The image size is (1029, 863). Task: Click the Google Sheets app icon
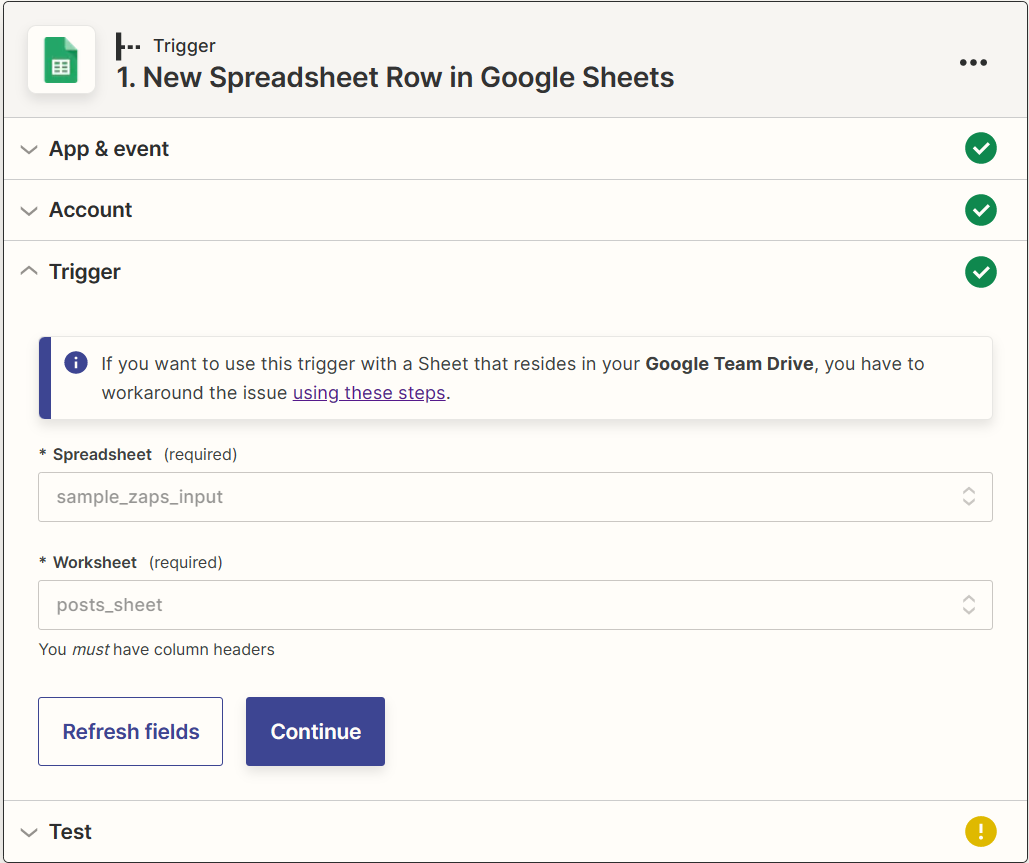click(x=61, y=60)
